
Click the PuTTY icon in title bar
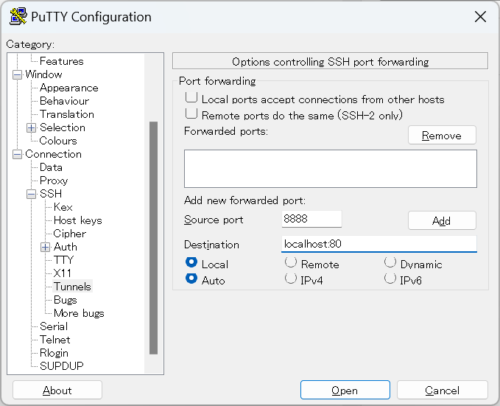click(18, 17)
